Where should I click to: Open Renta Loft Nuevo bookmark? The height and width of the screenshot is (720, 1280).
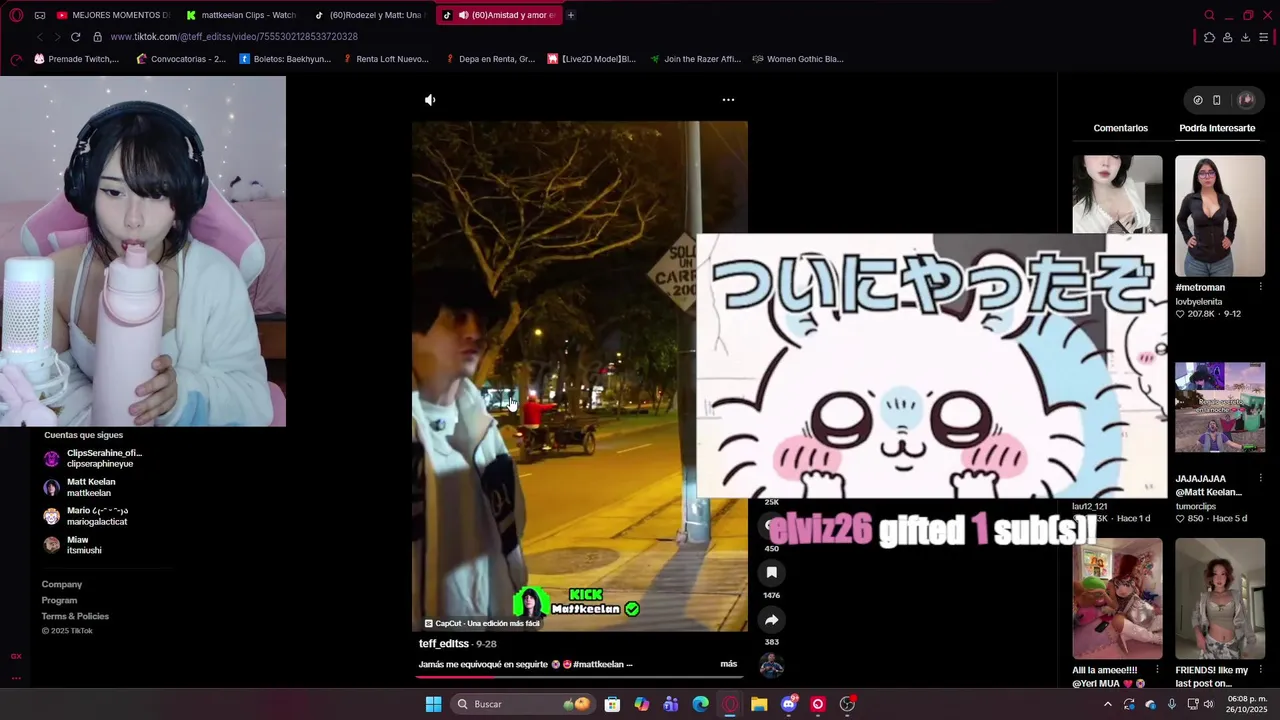(385, 59)
